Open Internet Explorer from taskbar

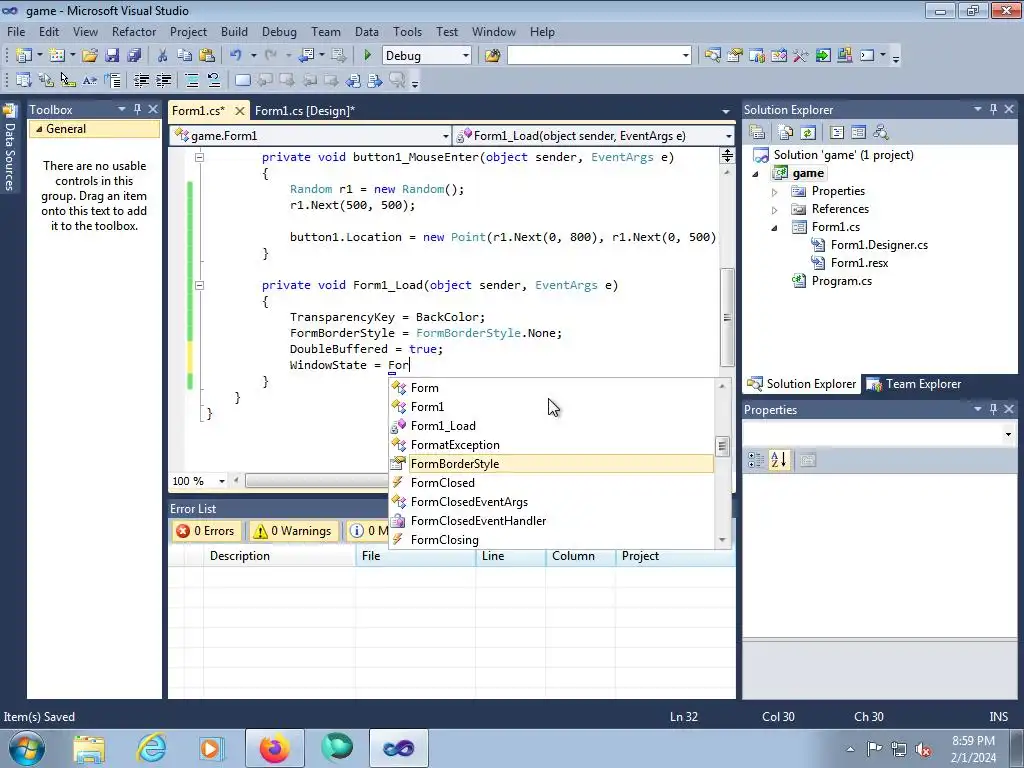point(152,748)
